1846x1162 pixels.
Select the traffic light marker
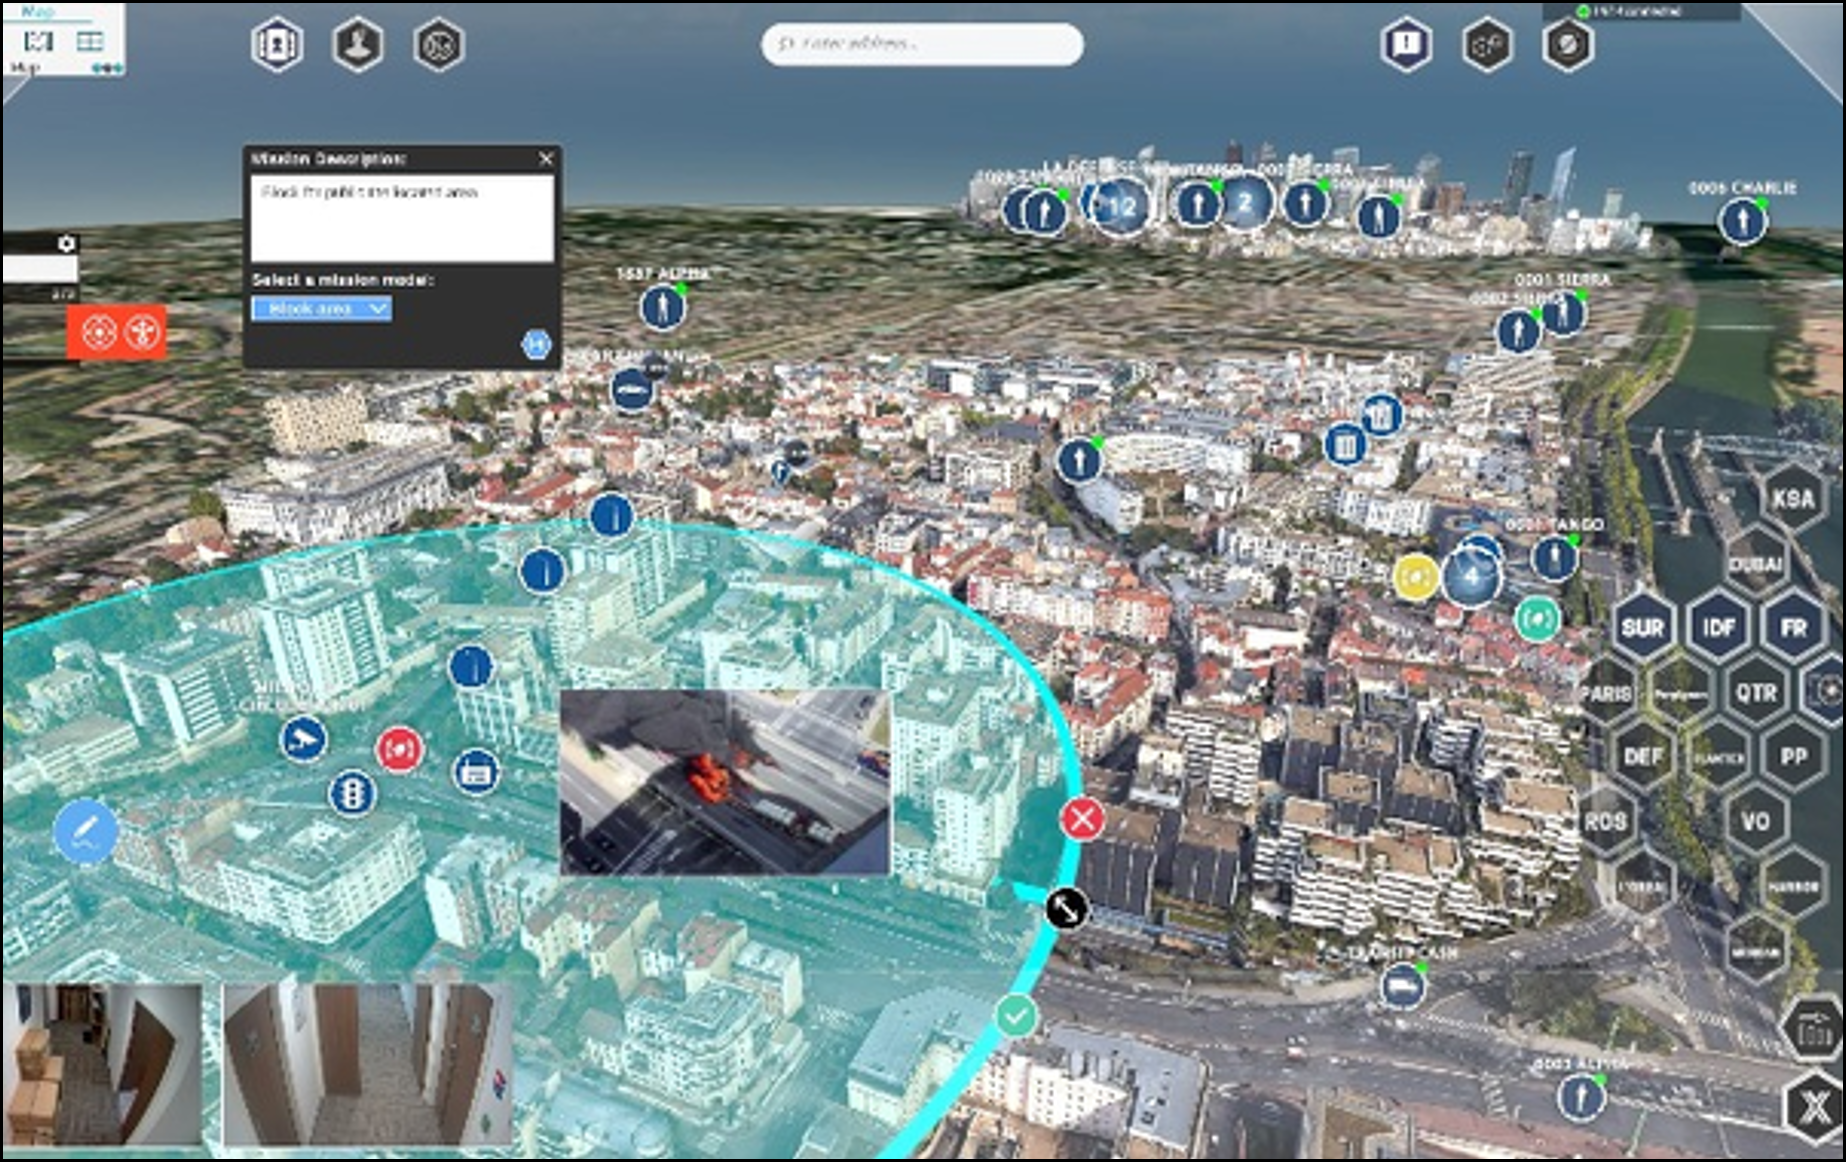coord(352,794)
